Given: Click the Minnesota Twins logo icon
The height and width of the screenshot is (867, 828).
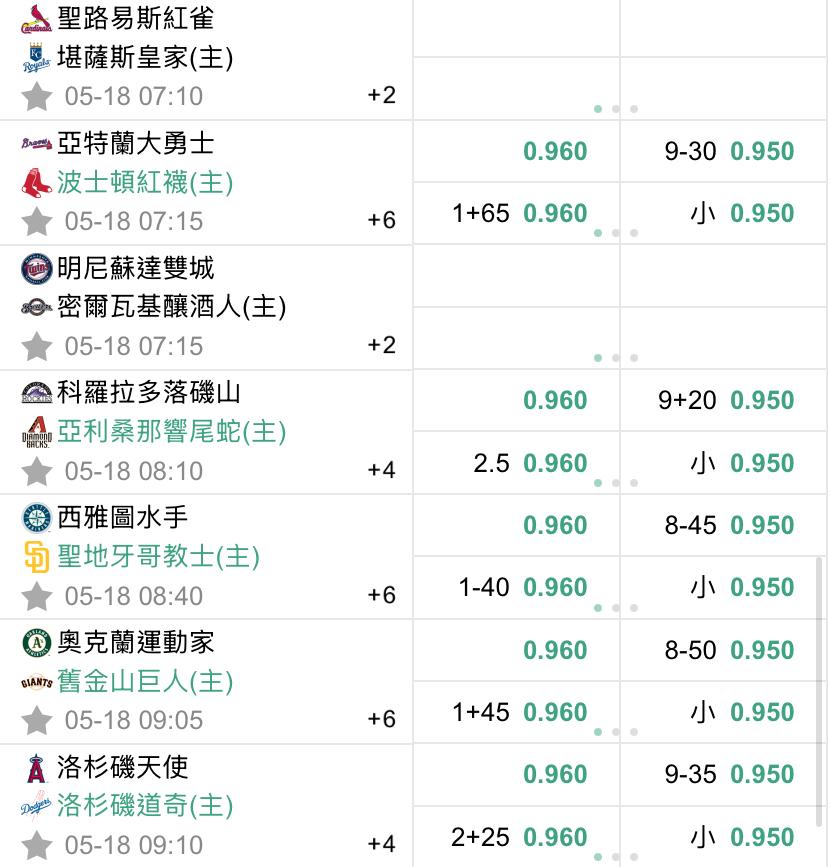Looking at the screenshot, I should (x=37, y=269).
